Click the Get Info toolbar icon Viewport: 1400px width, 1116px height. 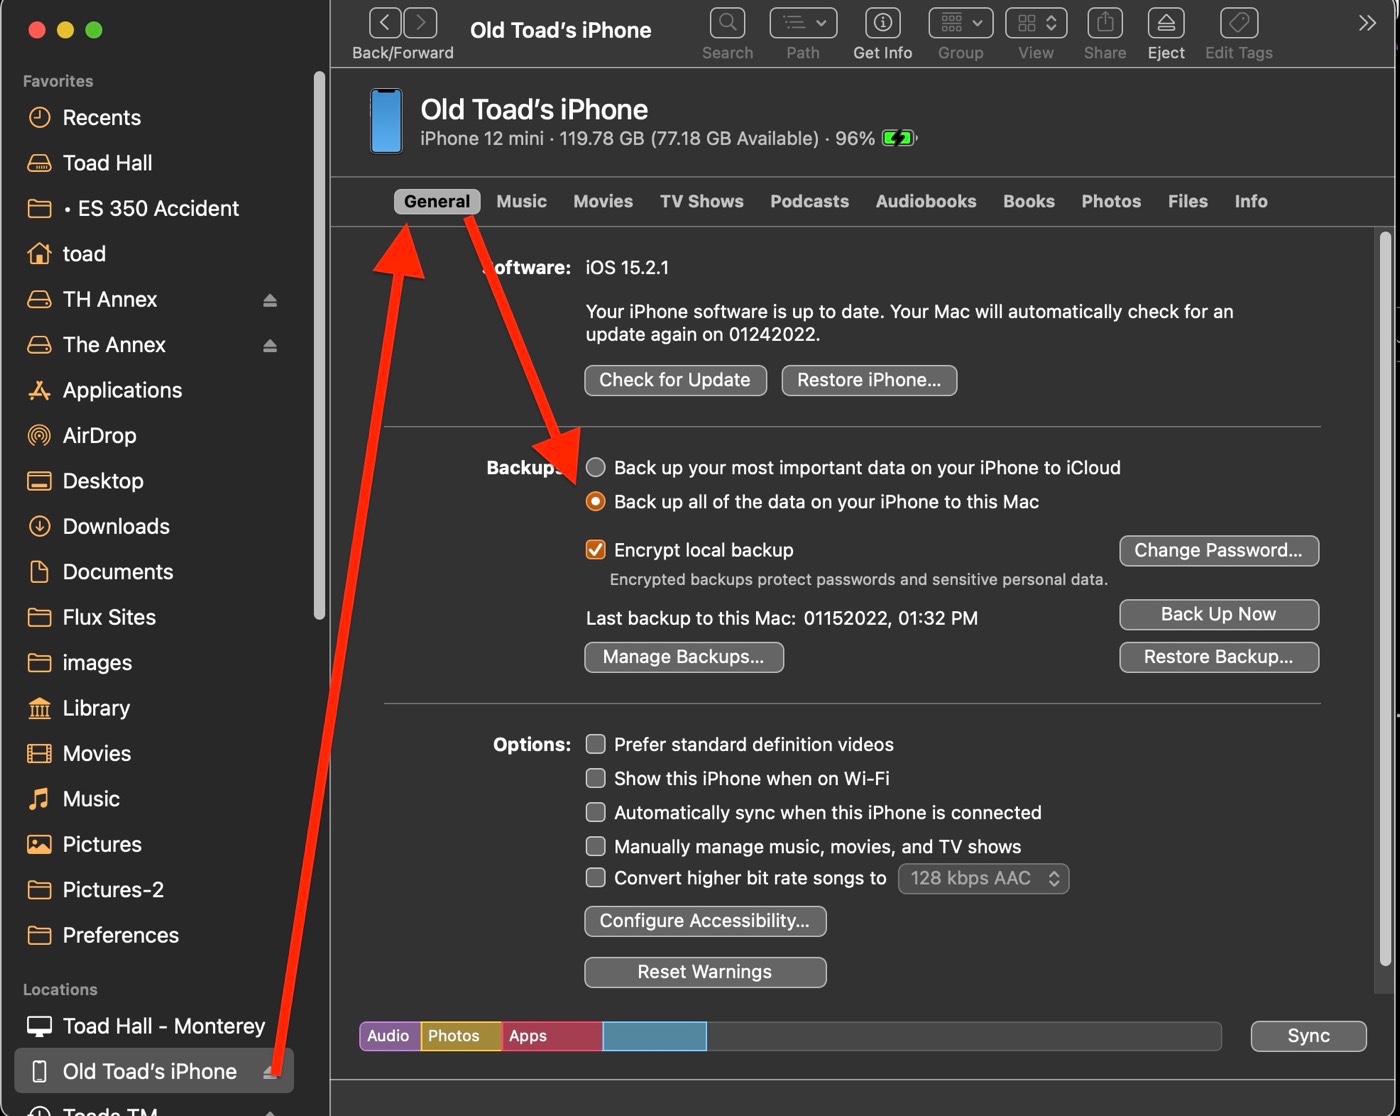(882, 23)
